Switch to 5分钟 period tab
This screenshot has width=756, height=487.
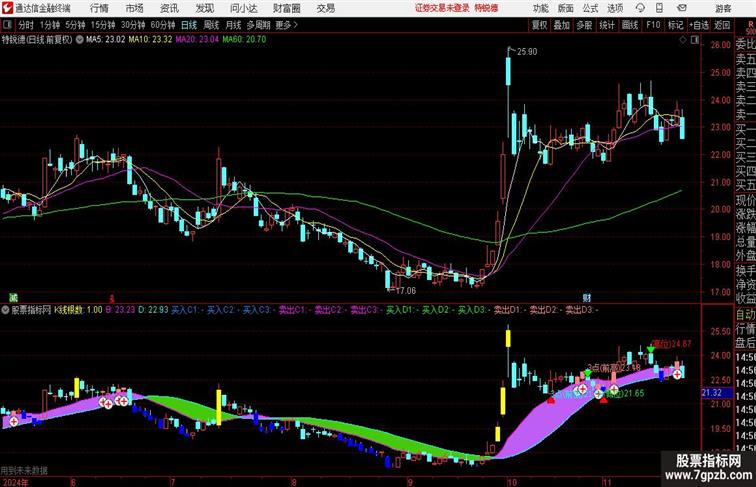point(75,25)
